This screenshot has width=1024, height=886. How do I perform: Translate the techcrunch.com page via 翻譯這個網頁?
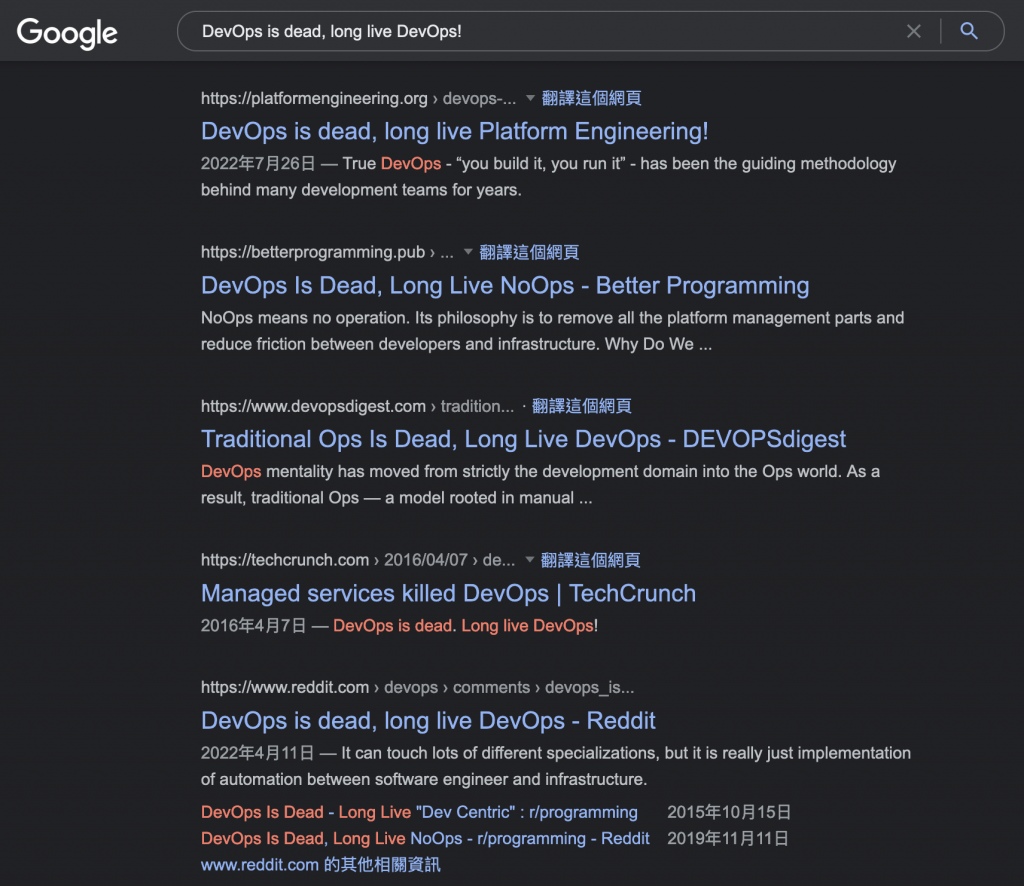click(x=590, y=560)
